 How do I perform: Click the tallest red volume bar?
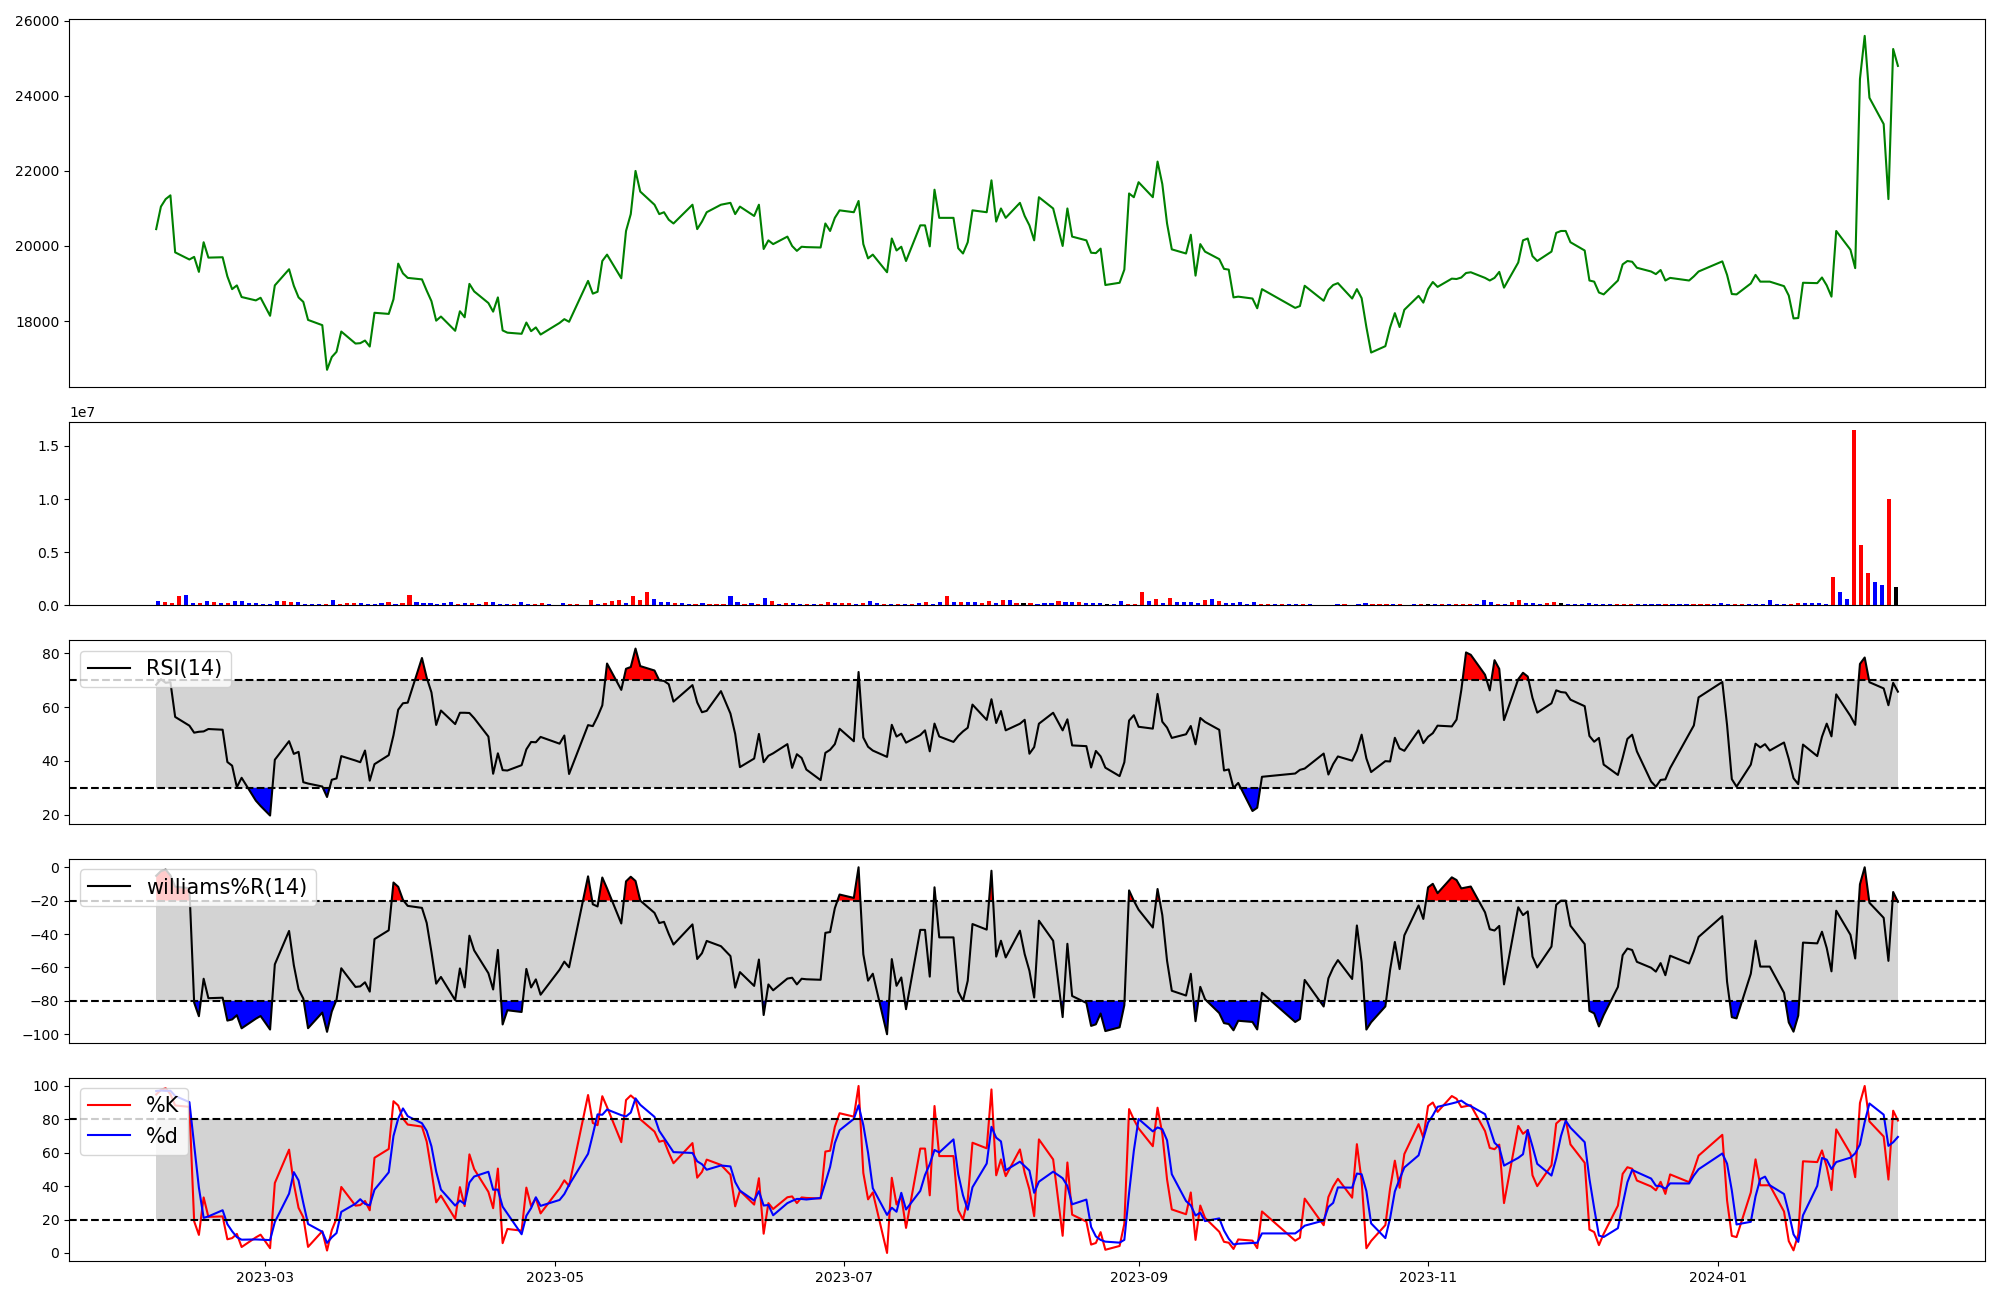click(1854, 518)
